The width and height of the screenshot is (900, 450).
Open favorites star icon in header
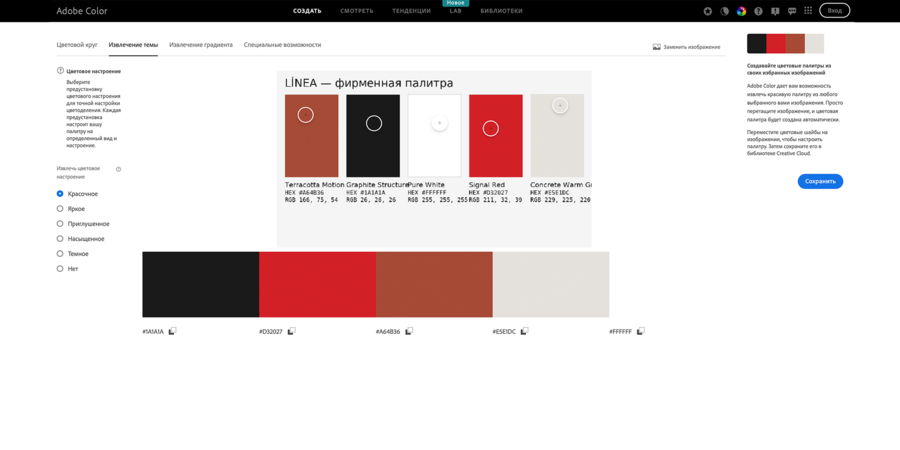[708, 11]
